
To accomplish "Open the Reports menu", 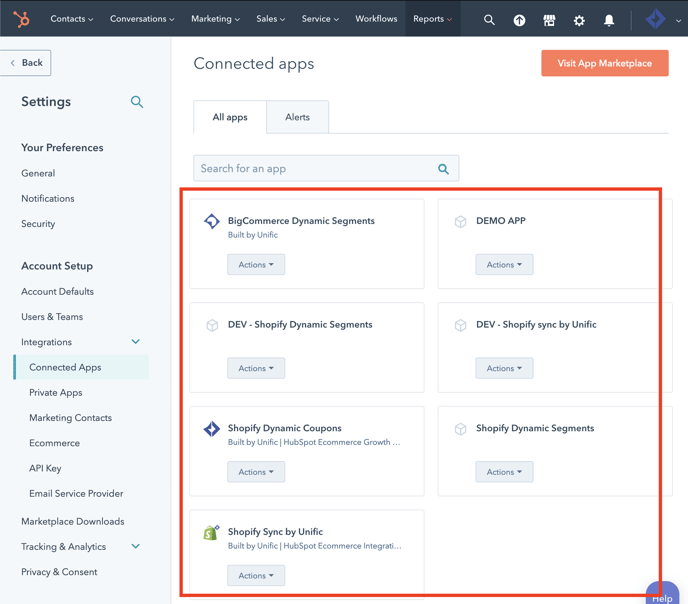I will (433, 19).
